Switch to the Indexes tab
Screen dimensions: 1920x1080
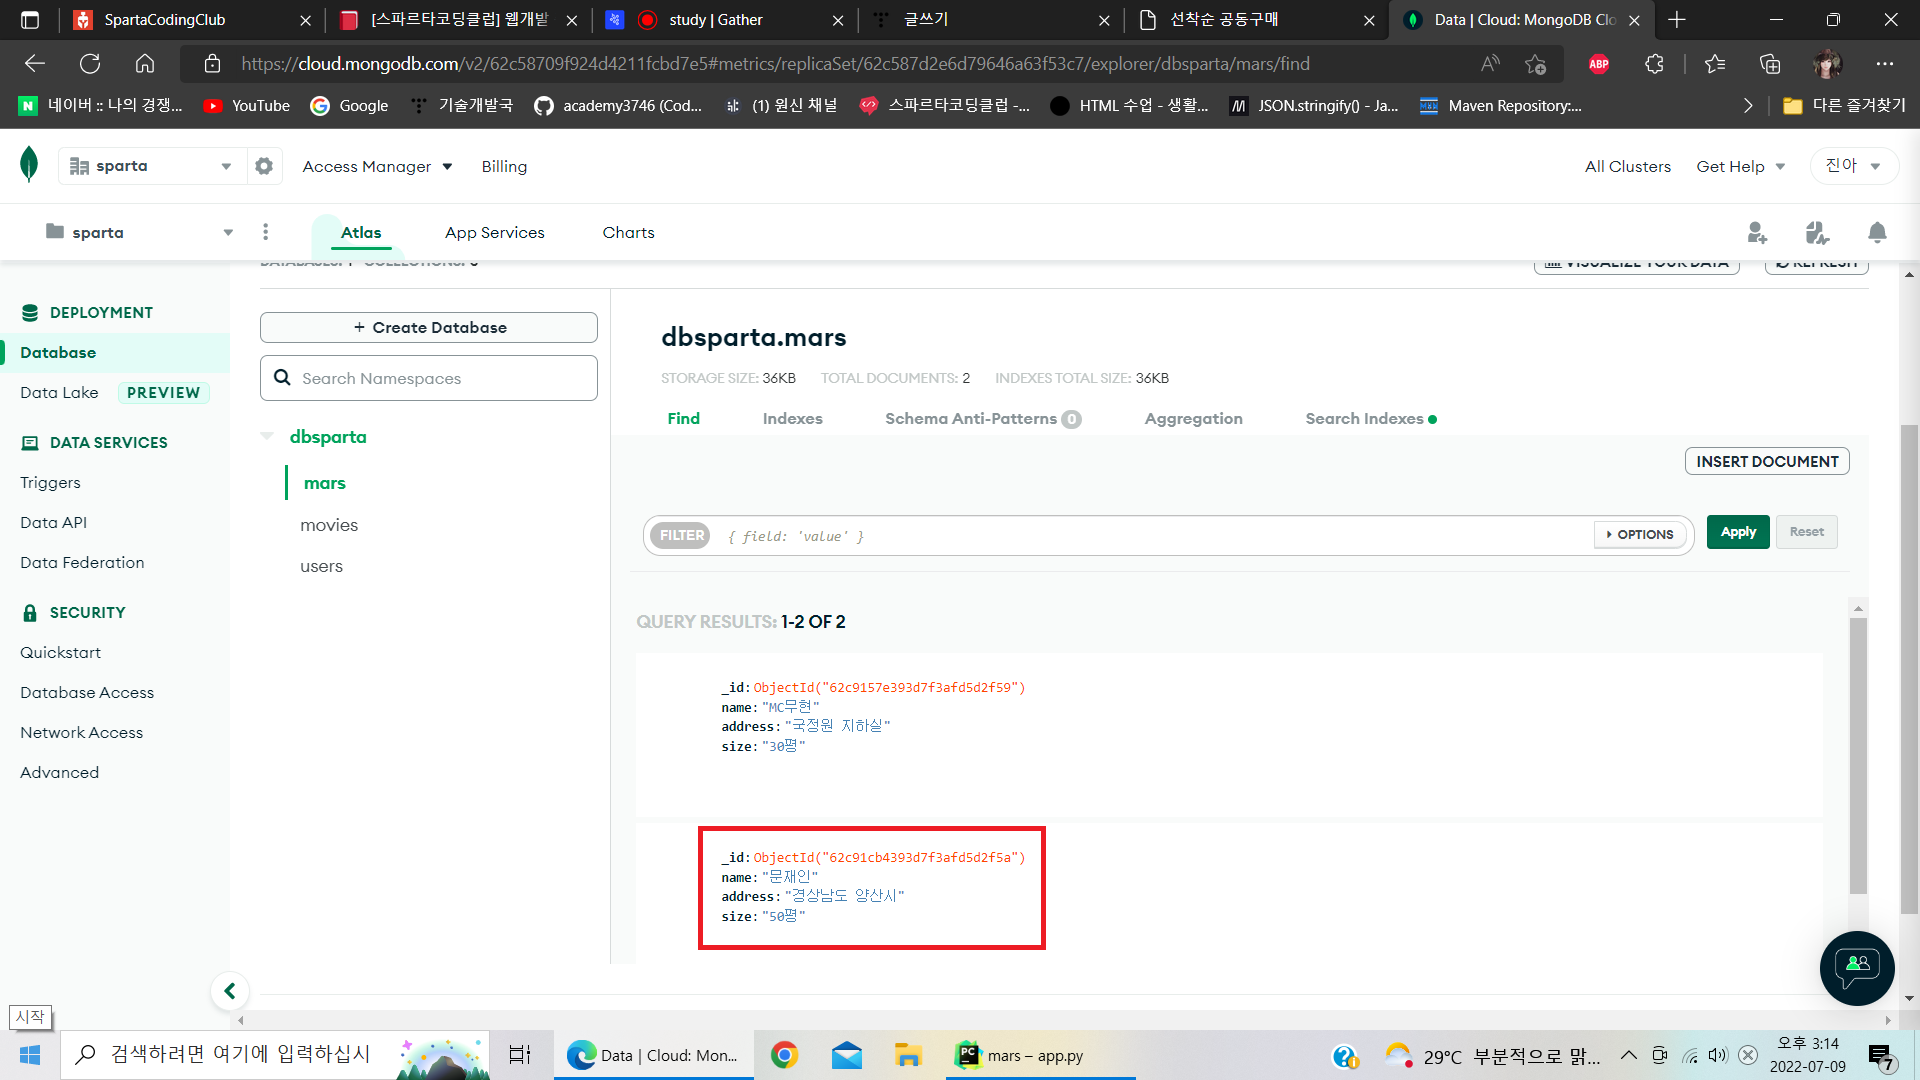[x=792, y=418]
